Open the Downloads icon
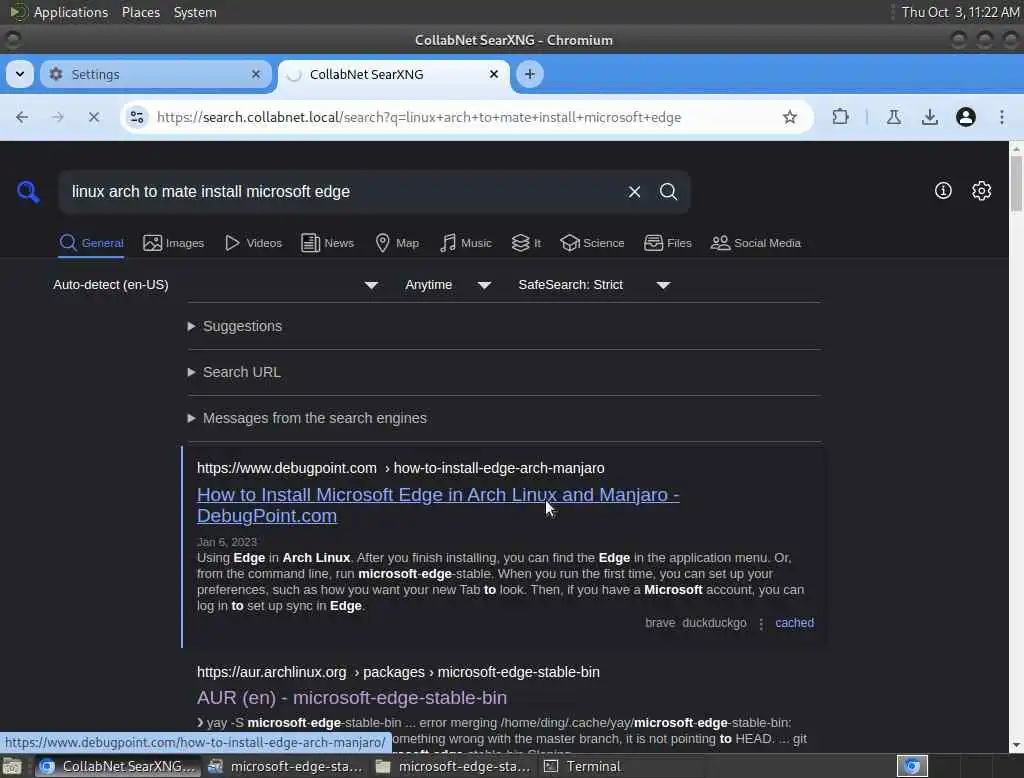Screen dimensions: 1024x778 tap(930, 117)
